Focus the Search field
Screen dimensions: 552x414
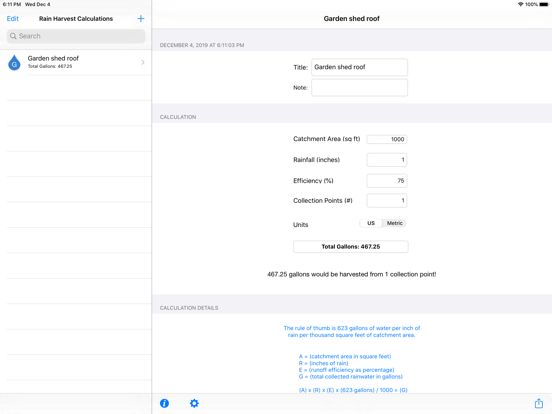(76, 36)
